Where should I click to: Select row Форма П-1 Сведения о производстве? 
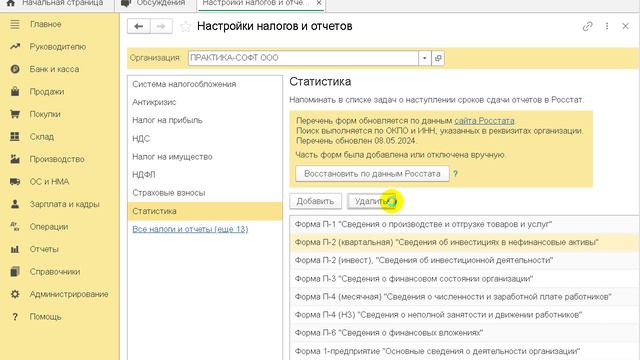pos(464,224)
